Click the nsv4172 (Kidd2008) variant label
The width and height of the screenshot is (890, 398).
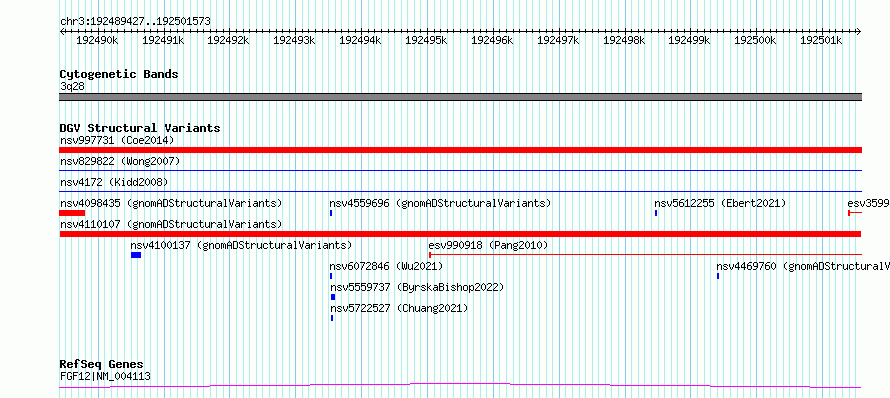114,182
